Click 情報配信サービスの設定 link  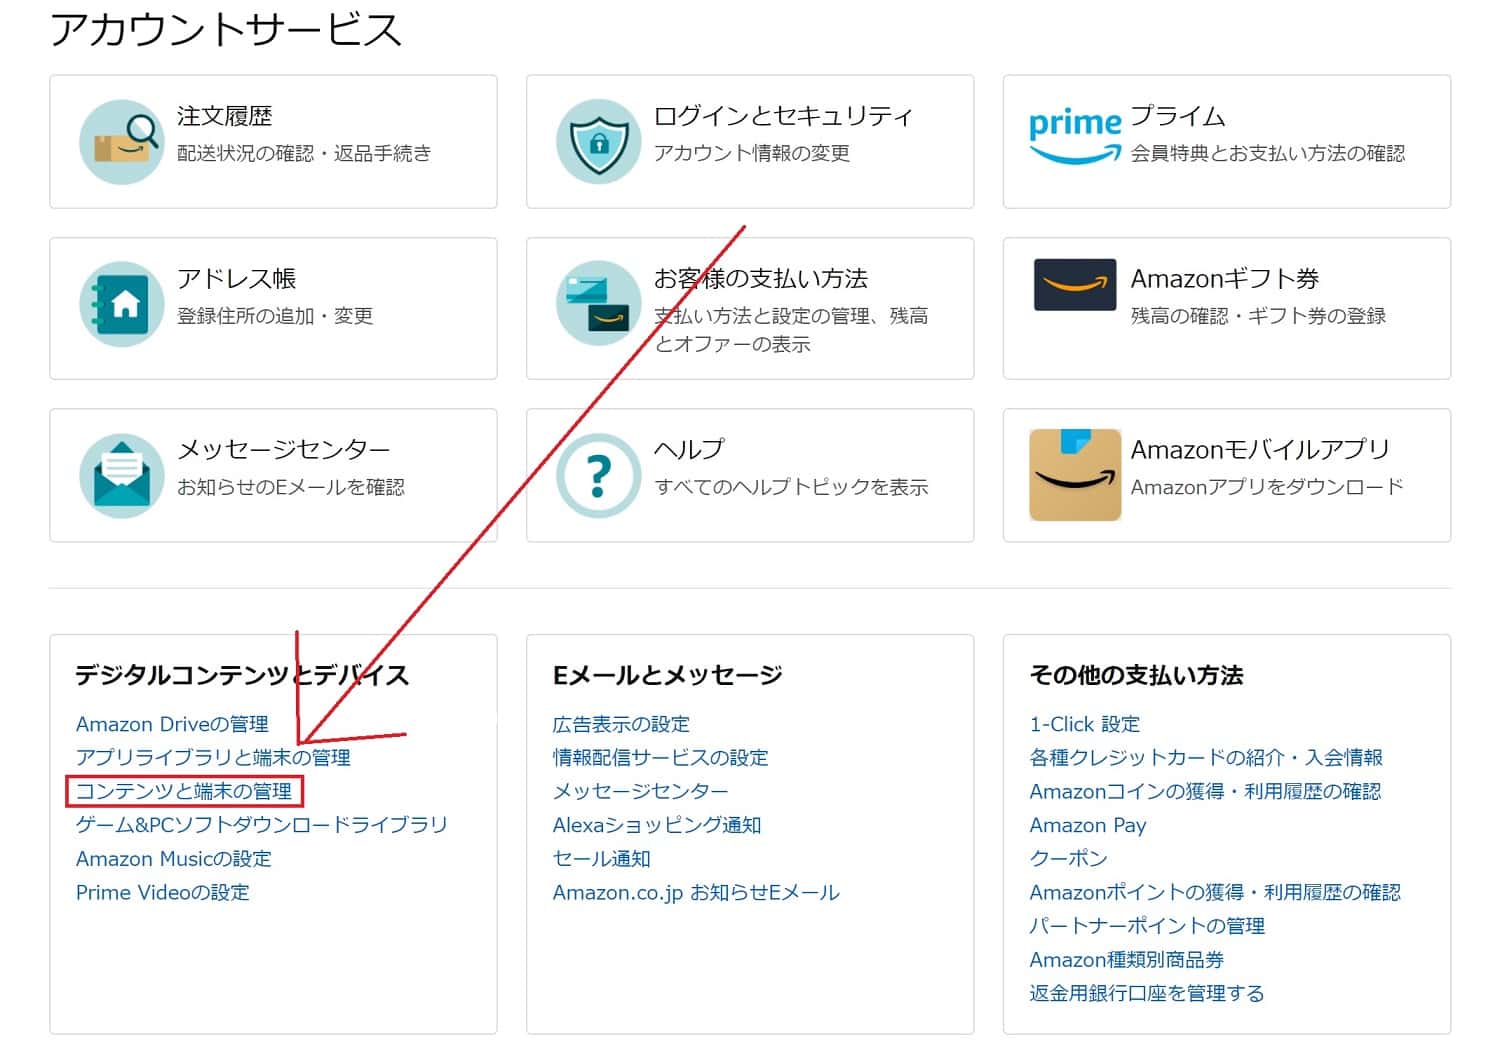tap(661, 757)
